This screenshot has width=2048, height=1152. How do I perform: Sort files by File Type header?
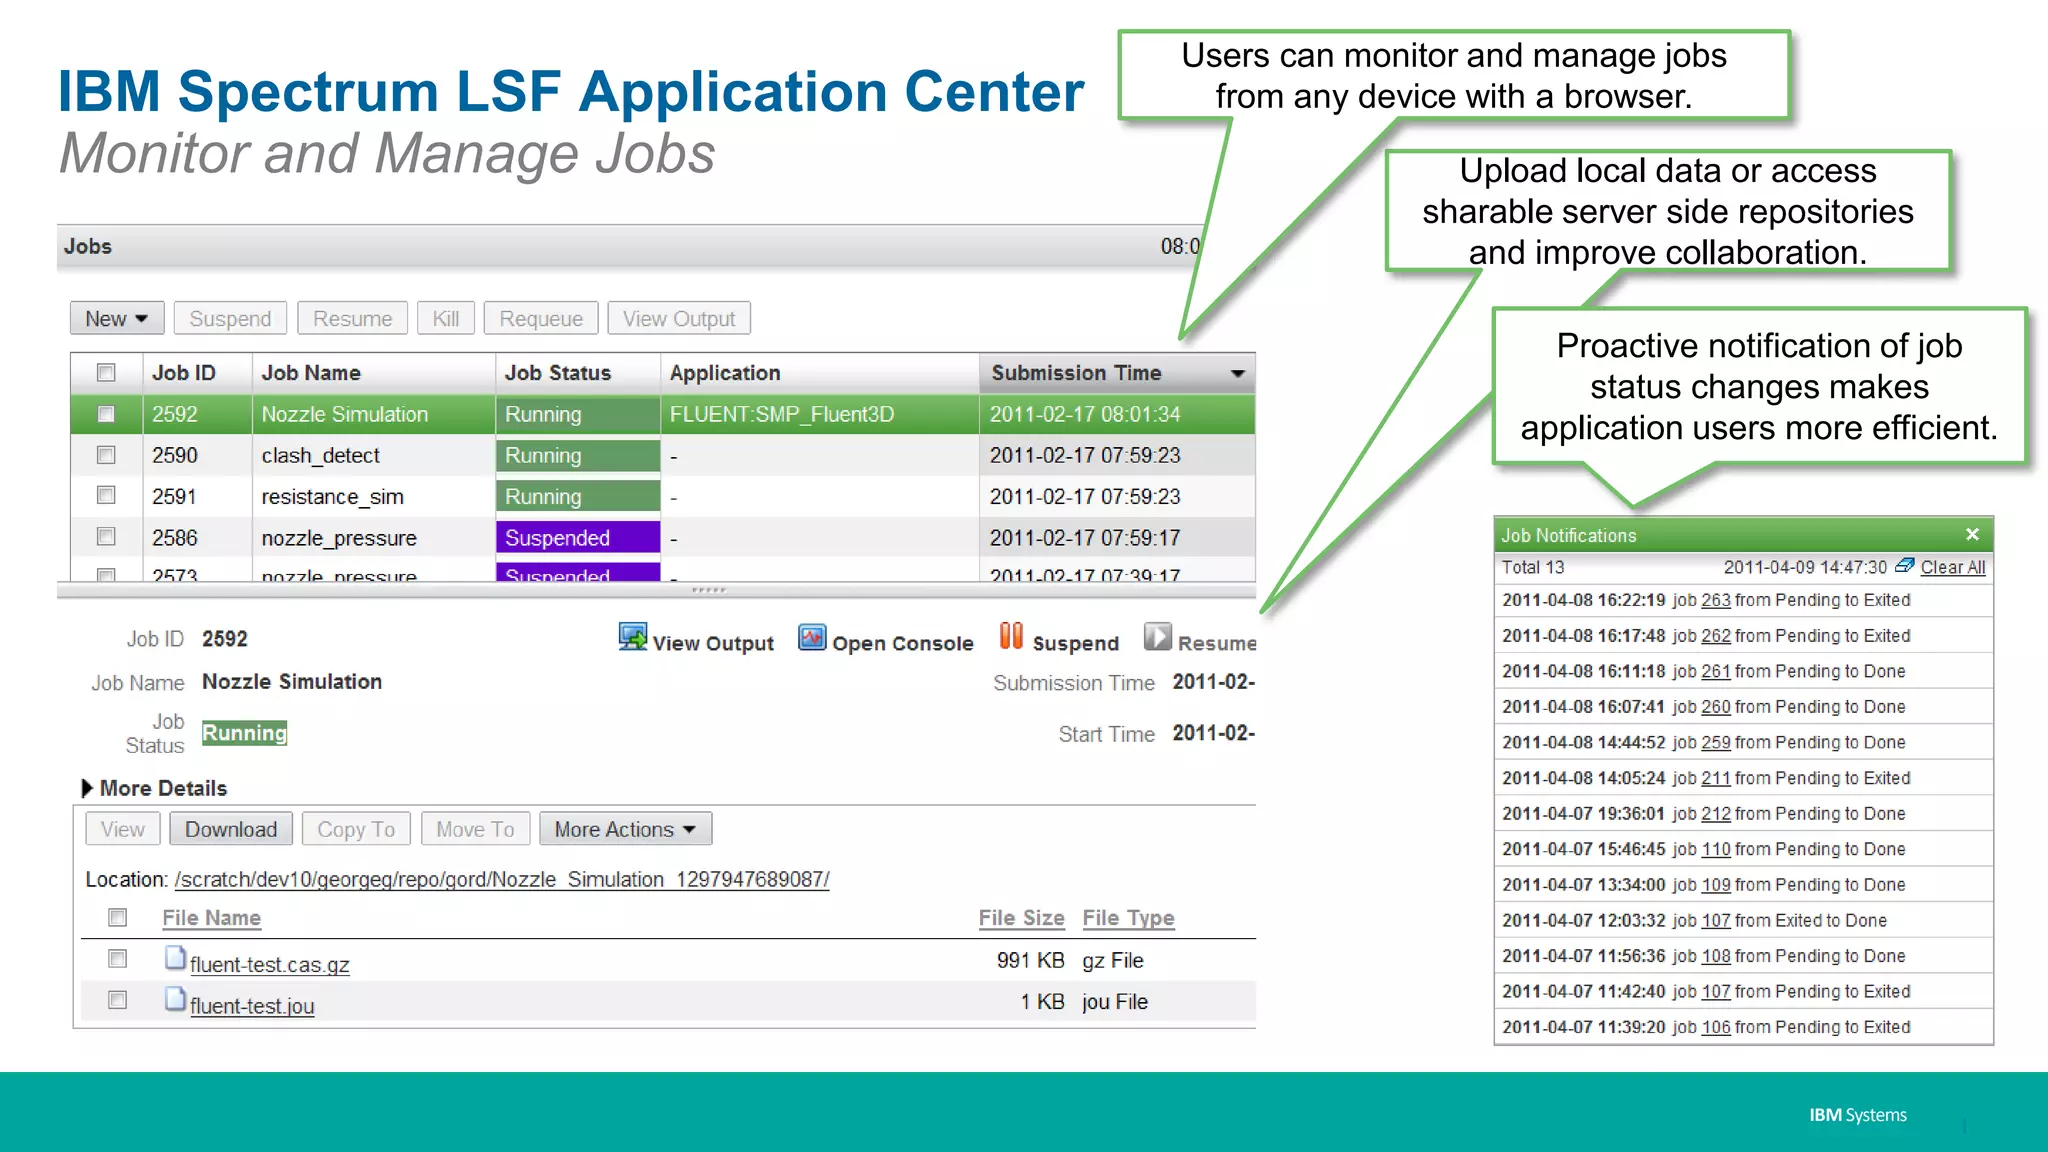(x=1128, y=917)
